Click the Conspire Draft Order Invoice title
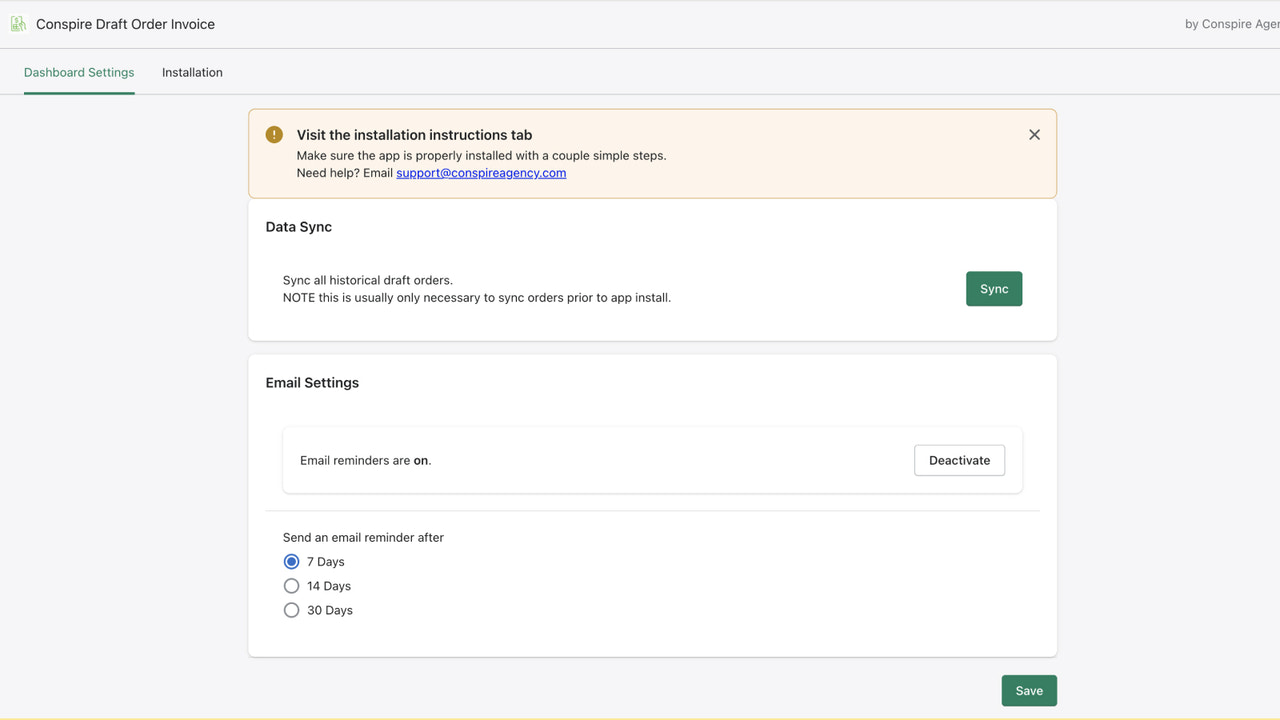Viewport: 1280px width, 720px height. [x=124, y=23]
